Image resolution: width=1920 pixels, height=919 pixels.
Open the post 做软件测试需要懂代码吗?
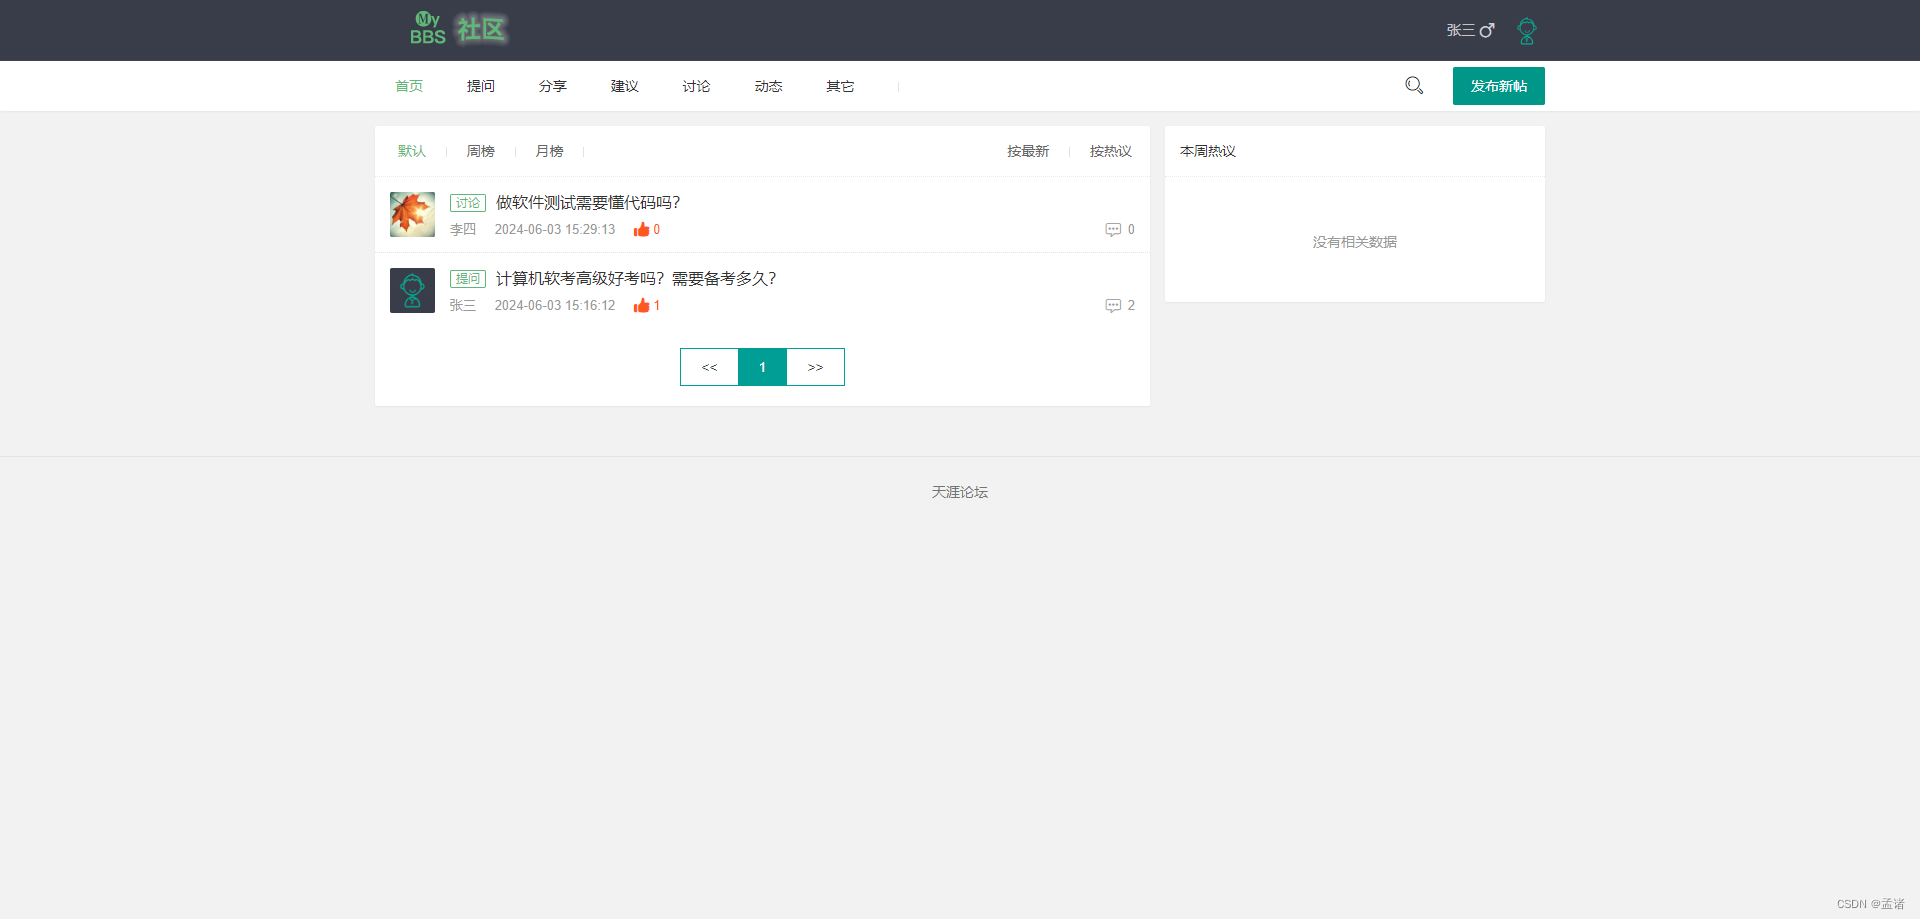pyautogui.click(x=586, y=202)
